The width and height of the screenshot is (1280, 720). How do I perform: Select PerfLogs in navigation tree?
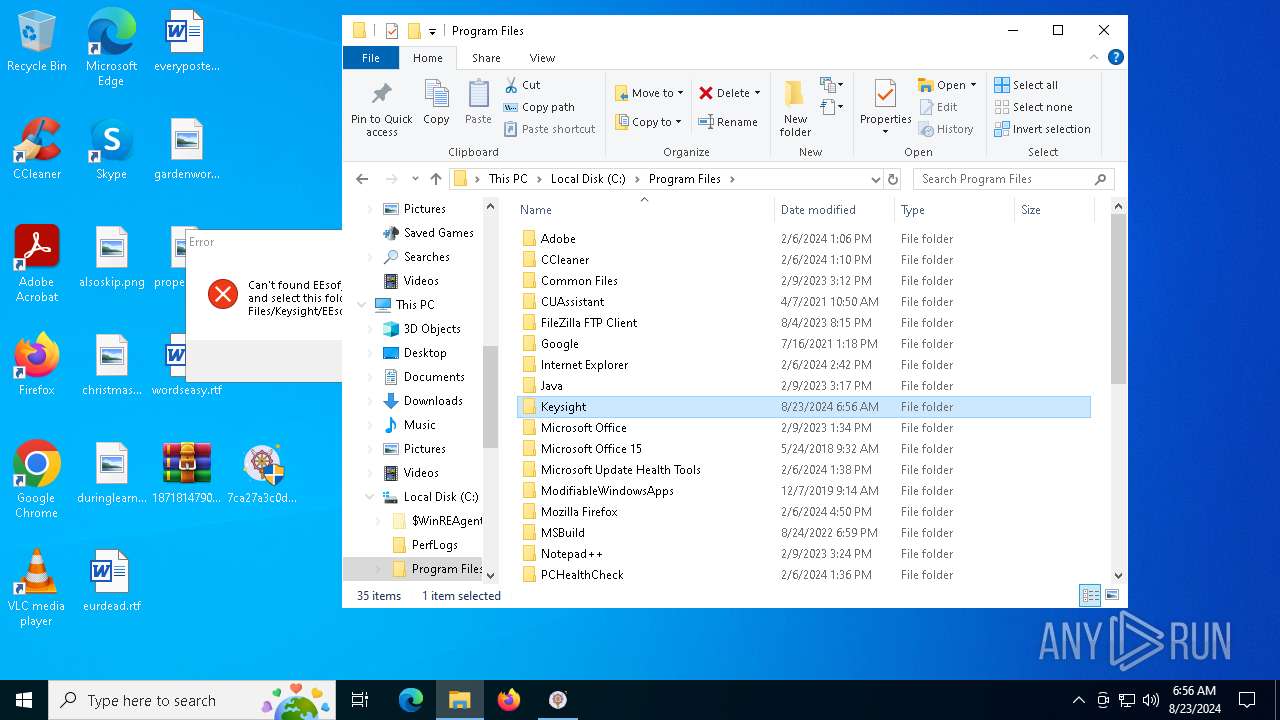point(434,545)
